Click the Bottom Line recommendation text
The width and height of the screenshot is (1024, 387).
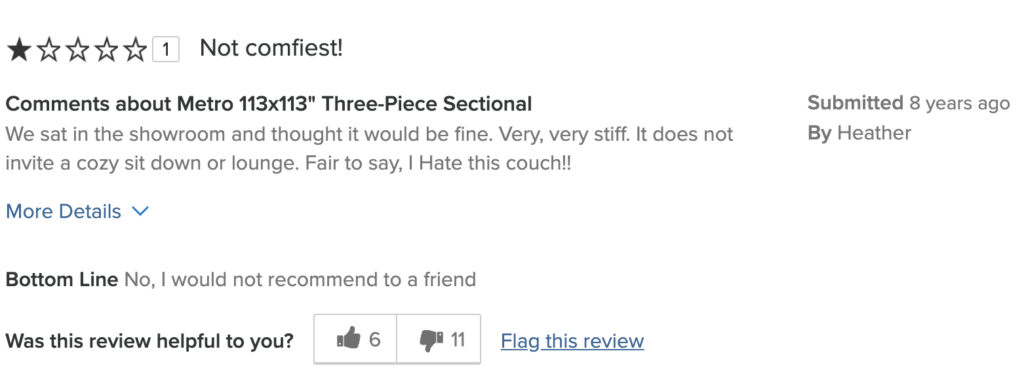click(x=300, y=280)
